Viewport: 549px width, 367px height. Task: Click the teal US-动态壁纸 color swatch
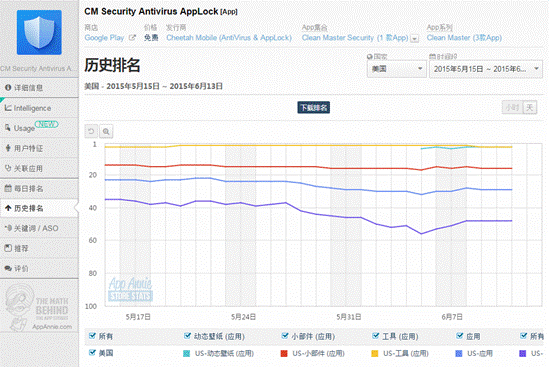[187, 354]
